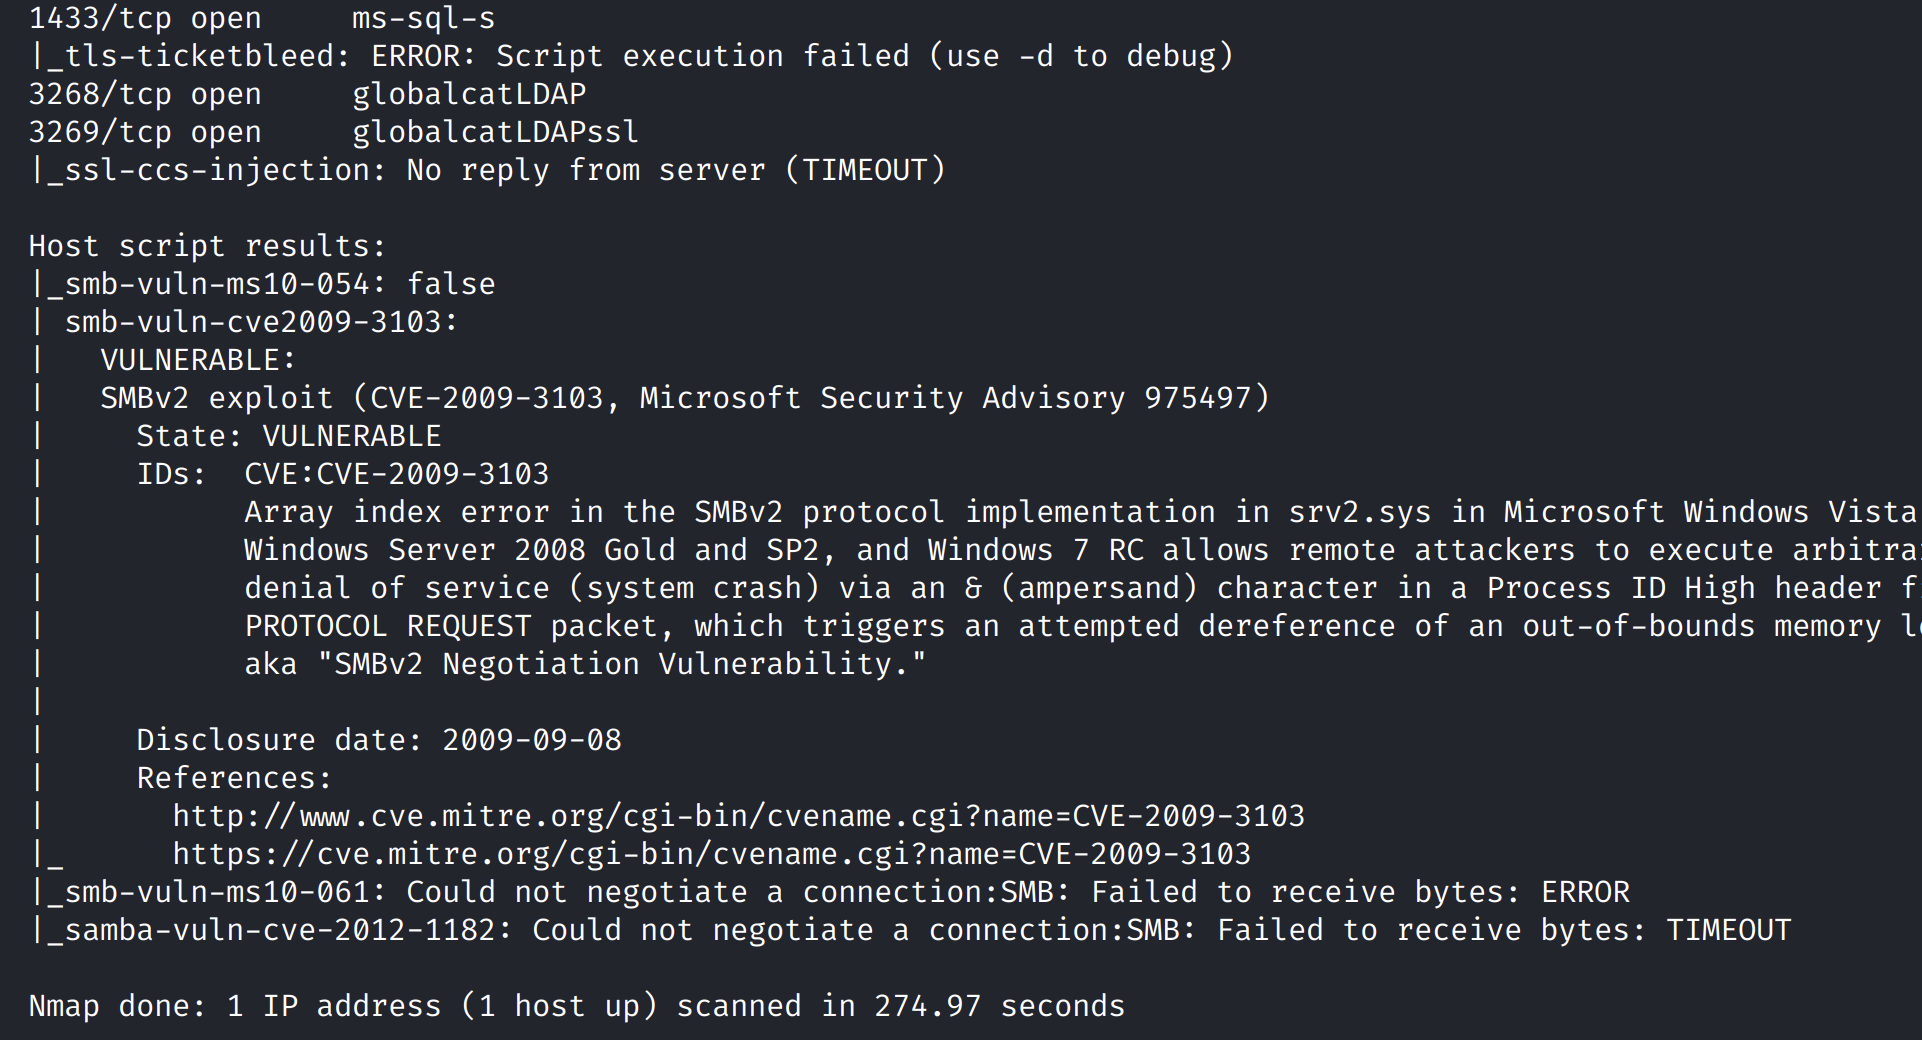
Task: Open the https://cve.mitre.org reference URL
Action: point(711,854)
